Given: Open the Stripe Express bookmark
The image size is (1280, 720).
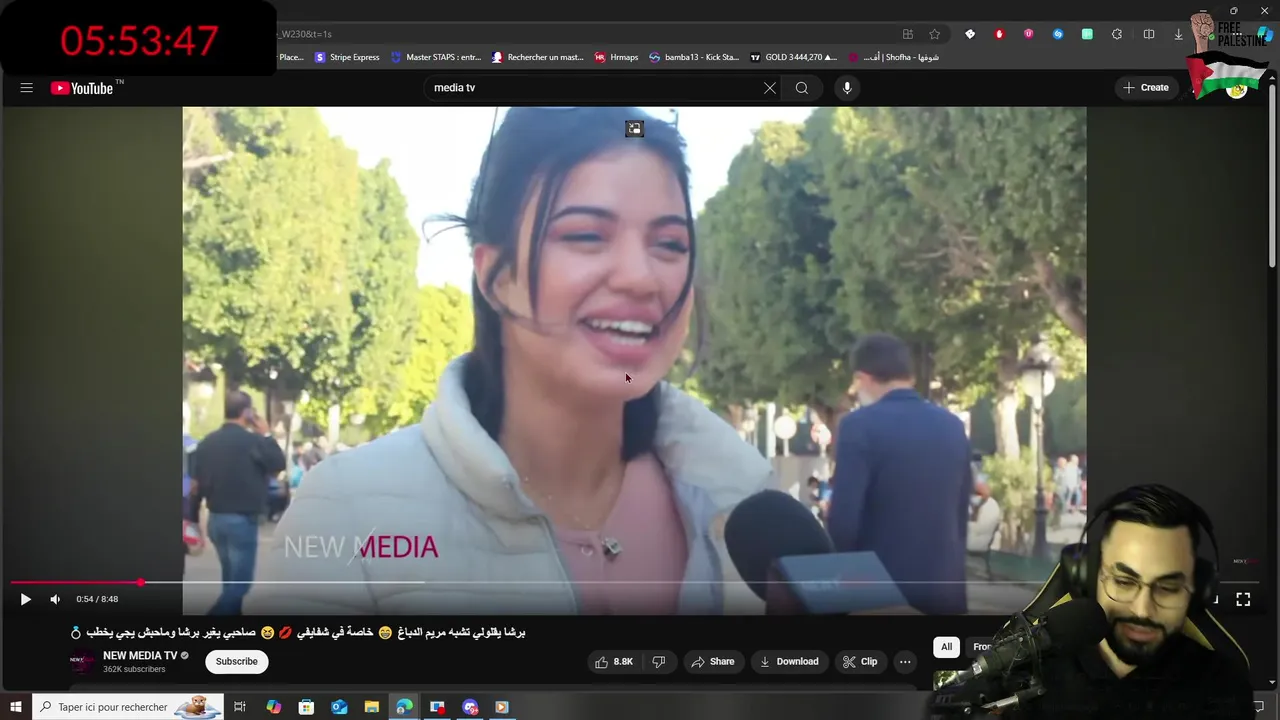Looking at the screenshot, I should (347, 57).
